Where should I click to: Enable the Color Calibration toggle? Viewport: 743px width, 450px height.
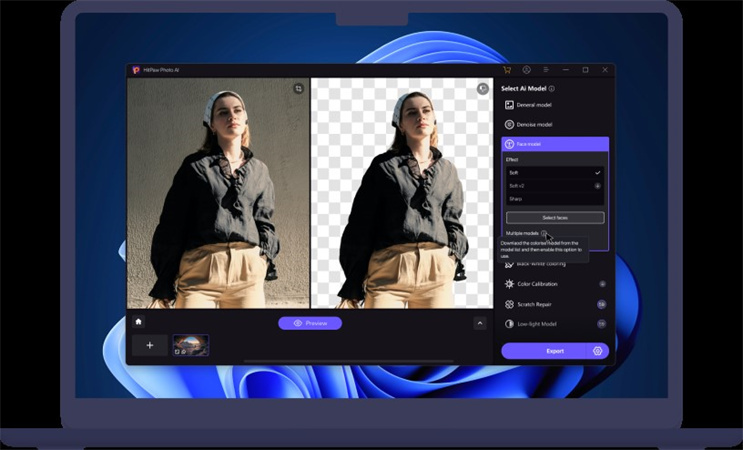coord(602,284)
